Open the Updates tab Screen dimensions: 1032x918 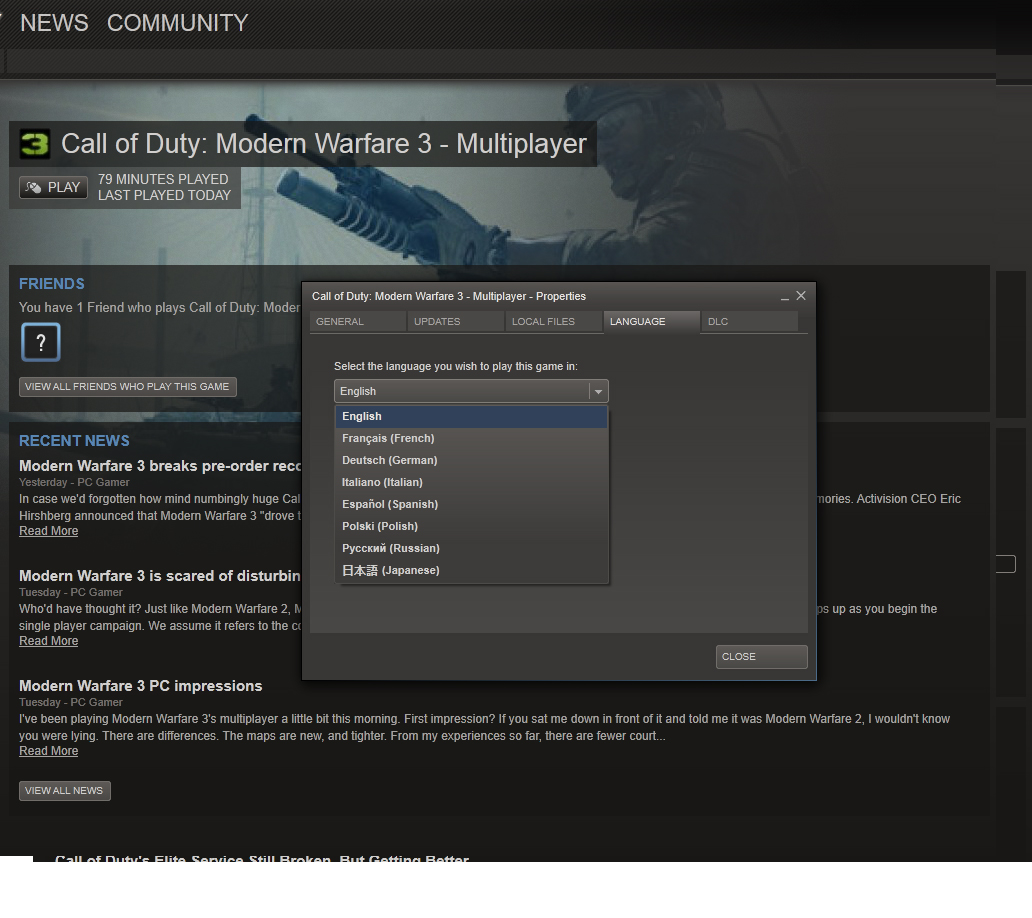455,322
